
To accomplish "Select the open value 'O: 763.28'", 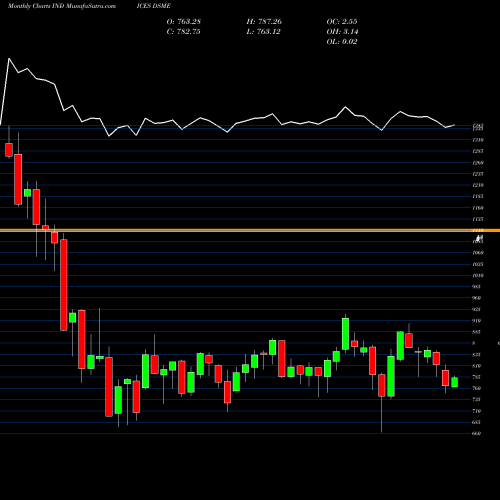I will tap(184, 22).
